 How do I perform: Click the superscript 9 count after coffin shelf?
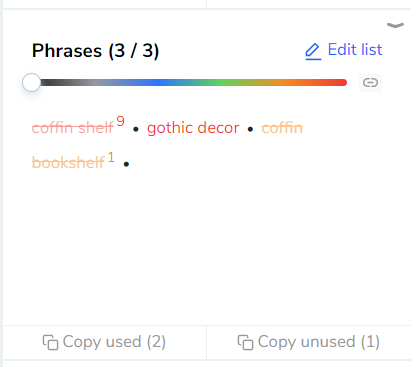[120, 121]
